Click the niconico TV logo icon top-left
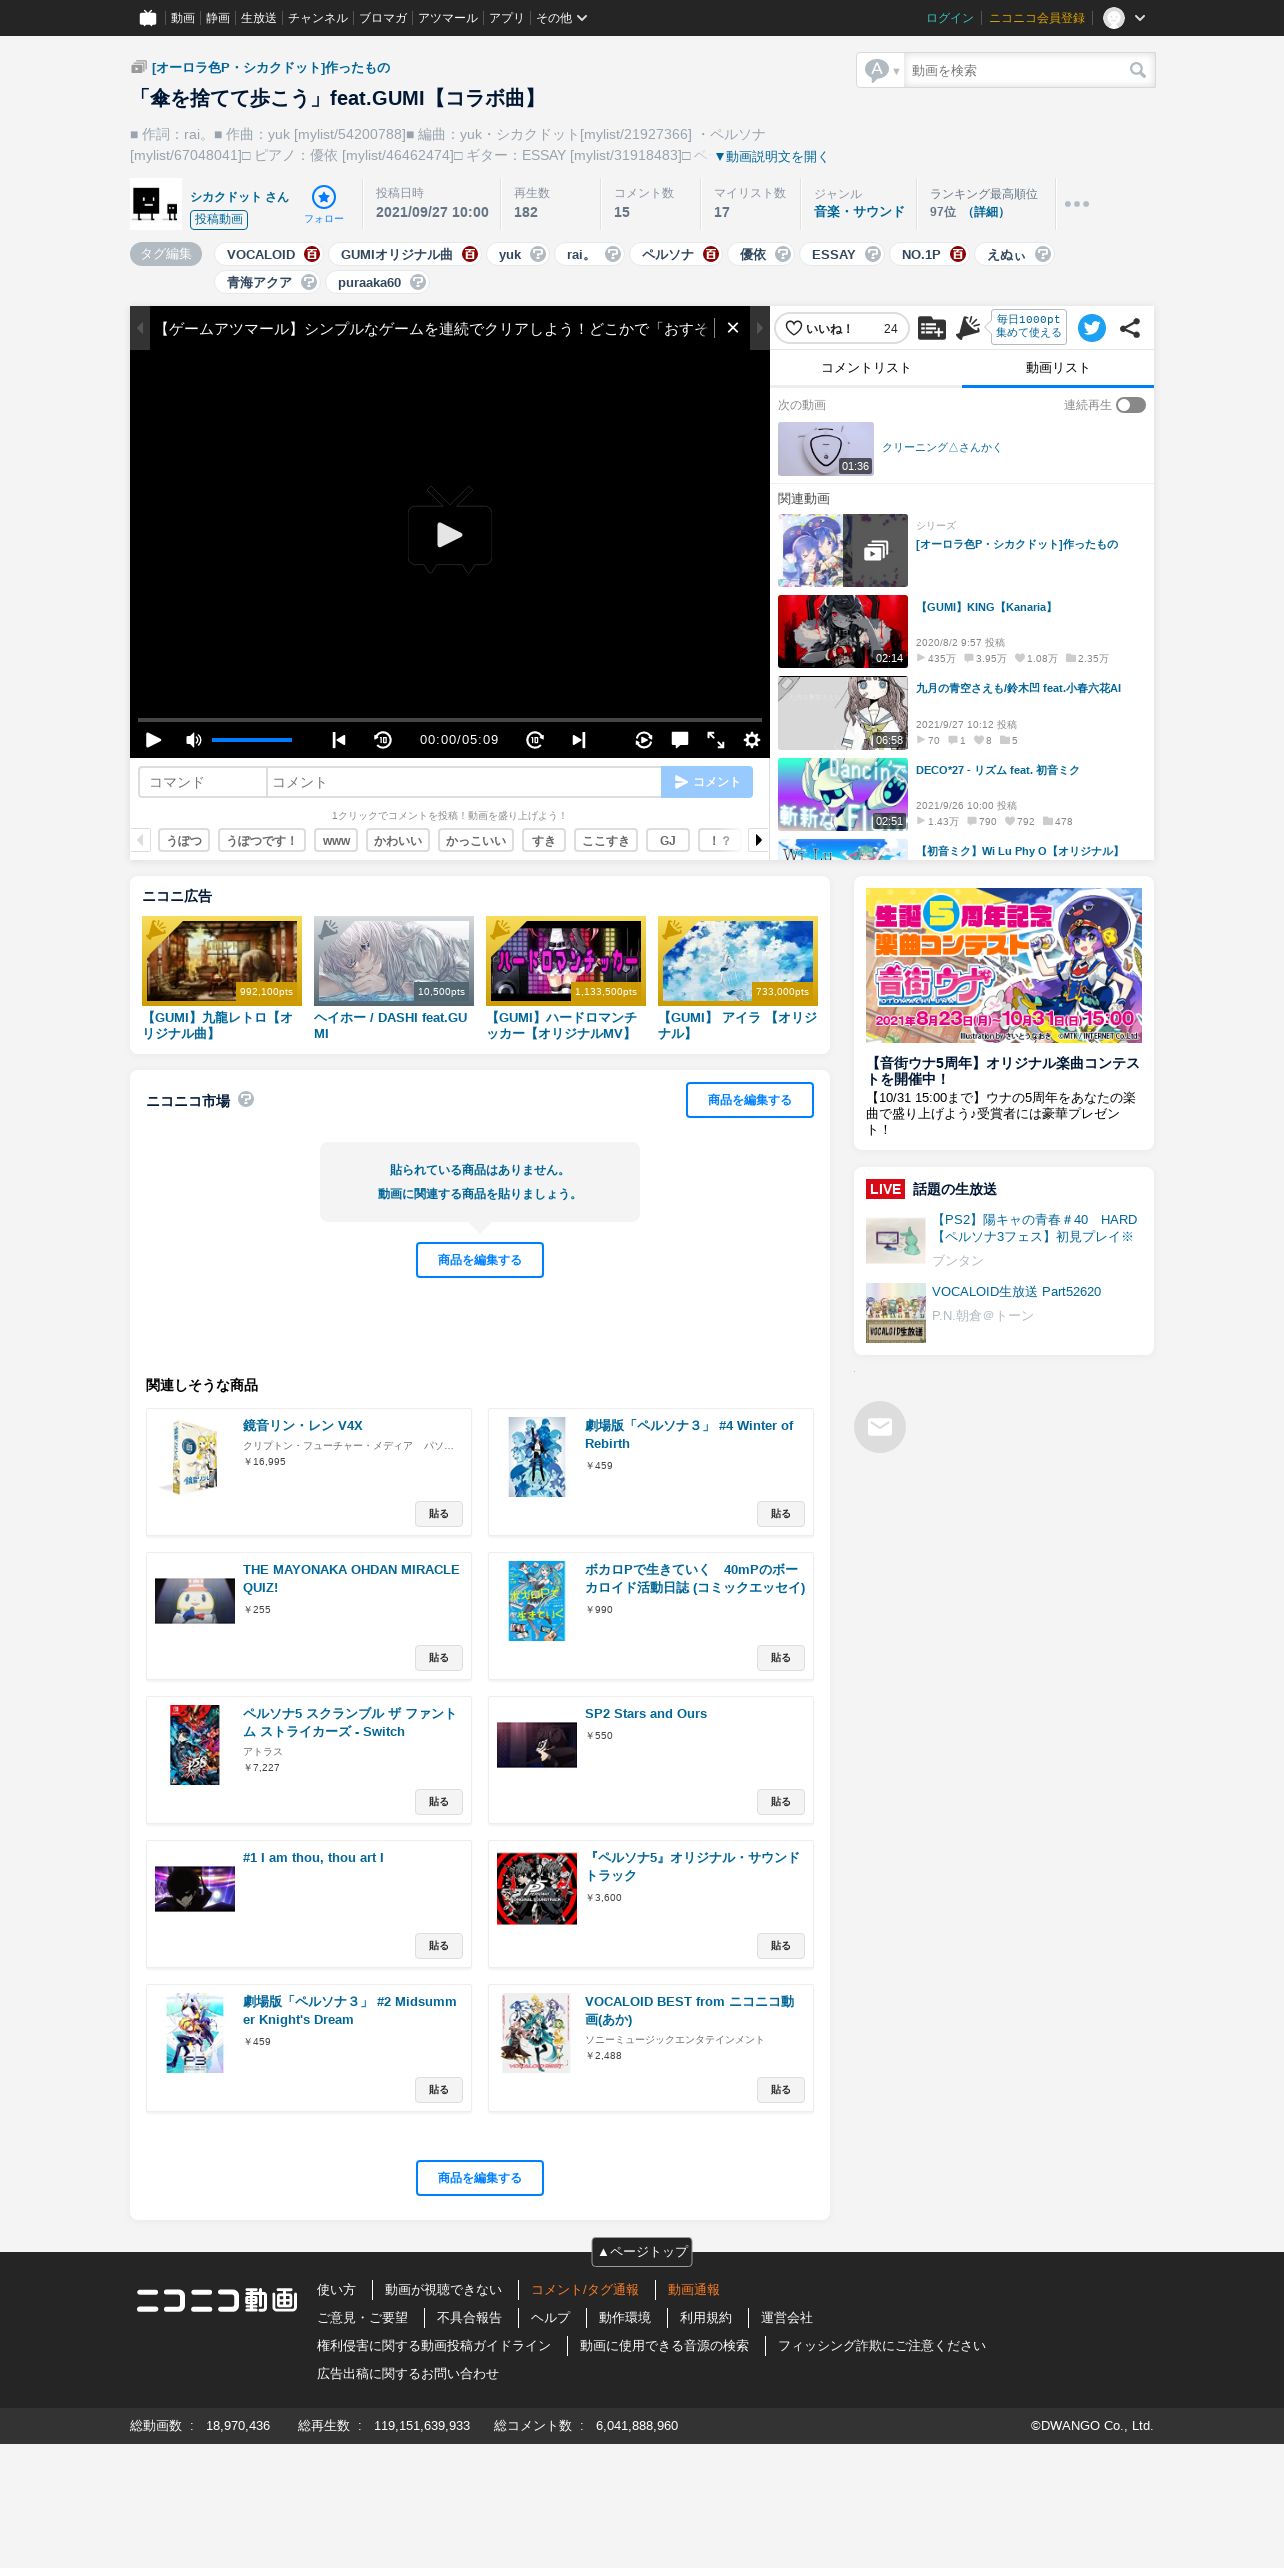This screenshot has width=1284, height=2568. click(148, 18)
